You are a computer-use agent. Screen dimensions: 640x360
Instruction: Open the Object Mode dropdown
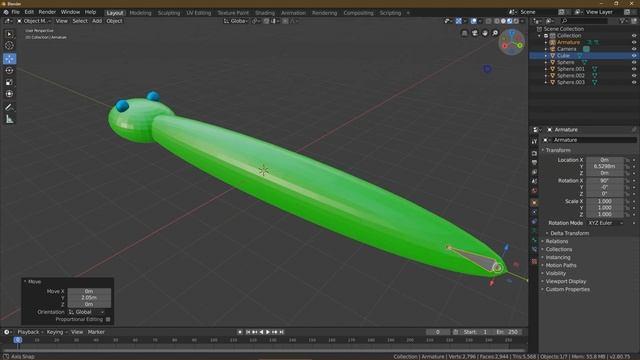34,21
